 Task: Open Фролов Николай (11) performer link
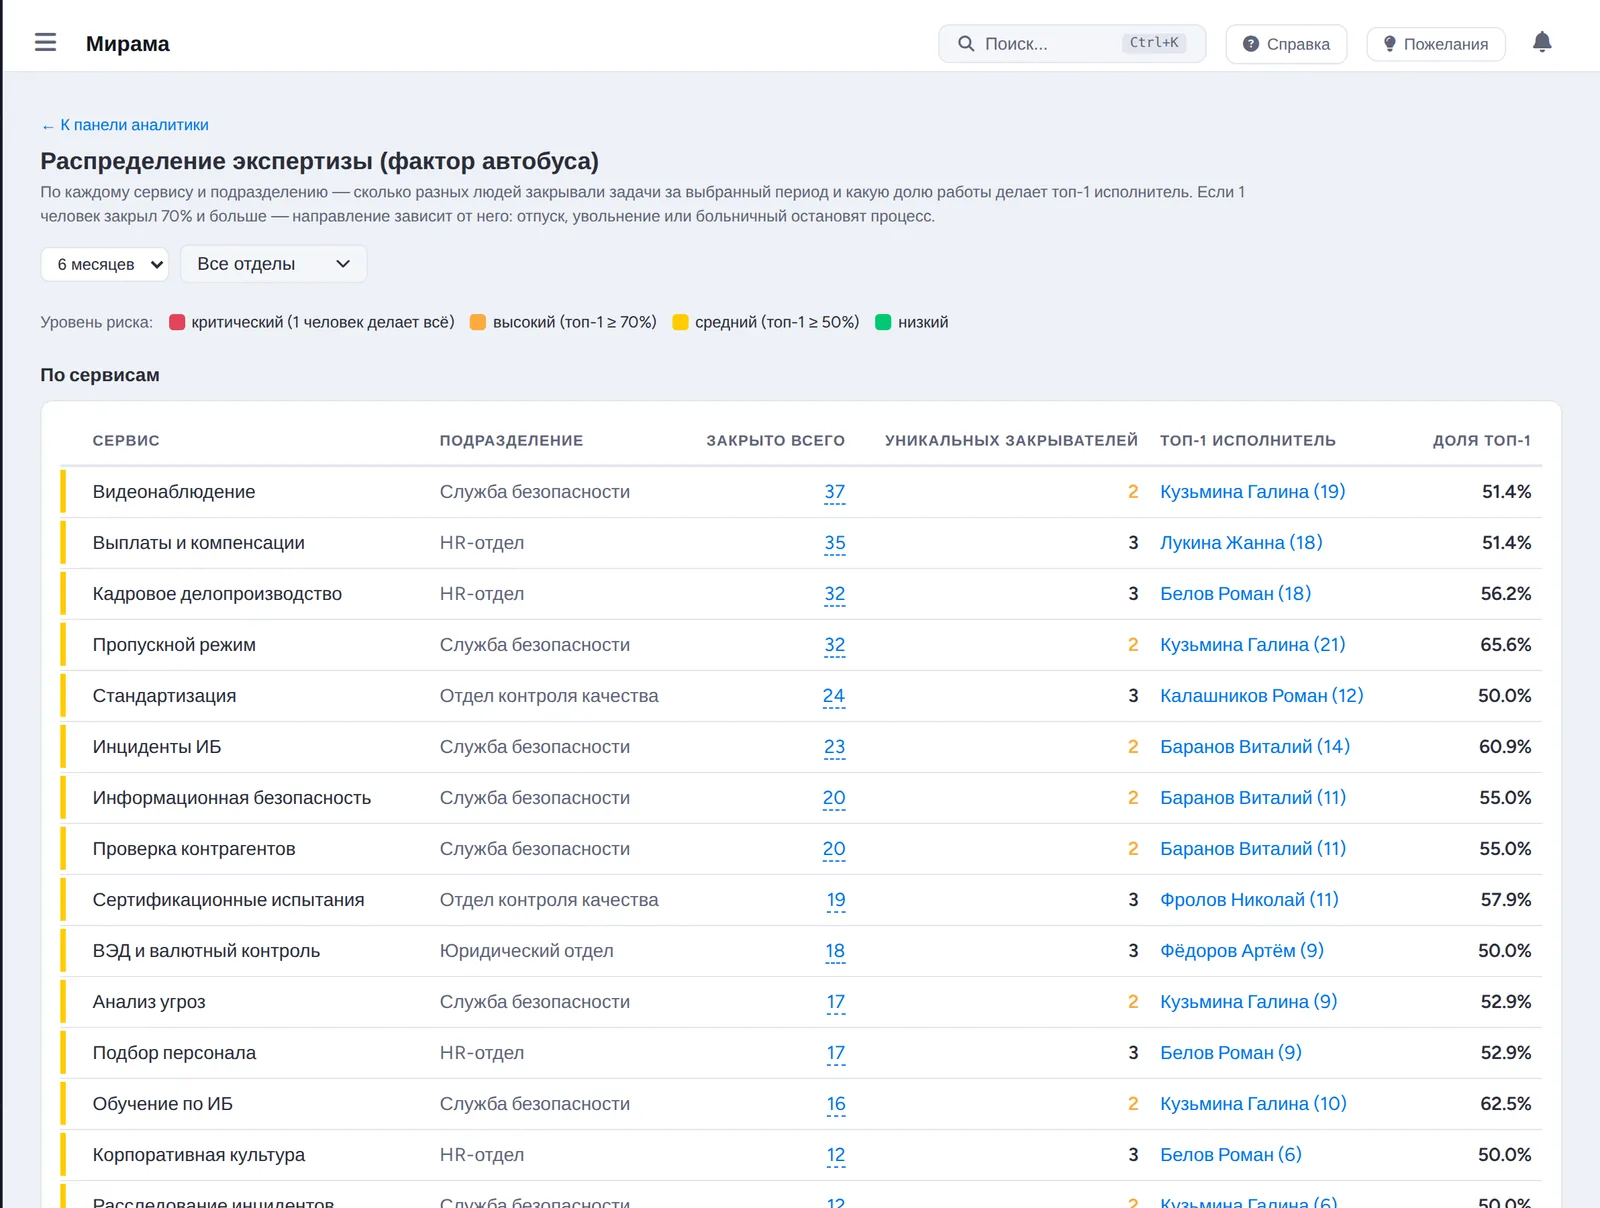pyautogui.click(x=1249, y=900)
